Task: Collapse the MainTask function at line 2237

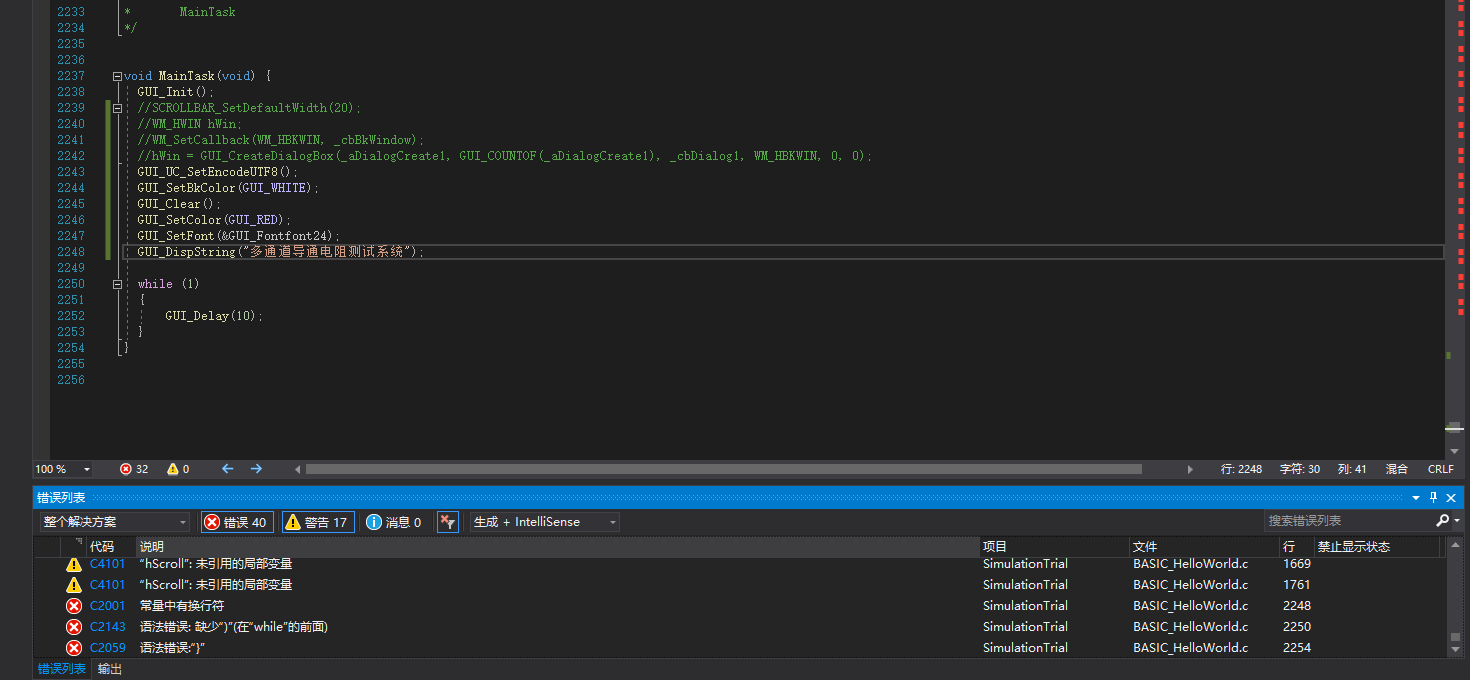Action: click(x=117, y=76)
